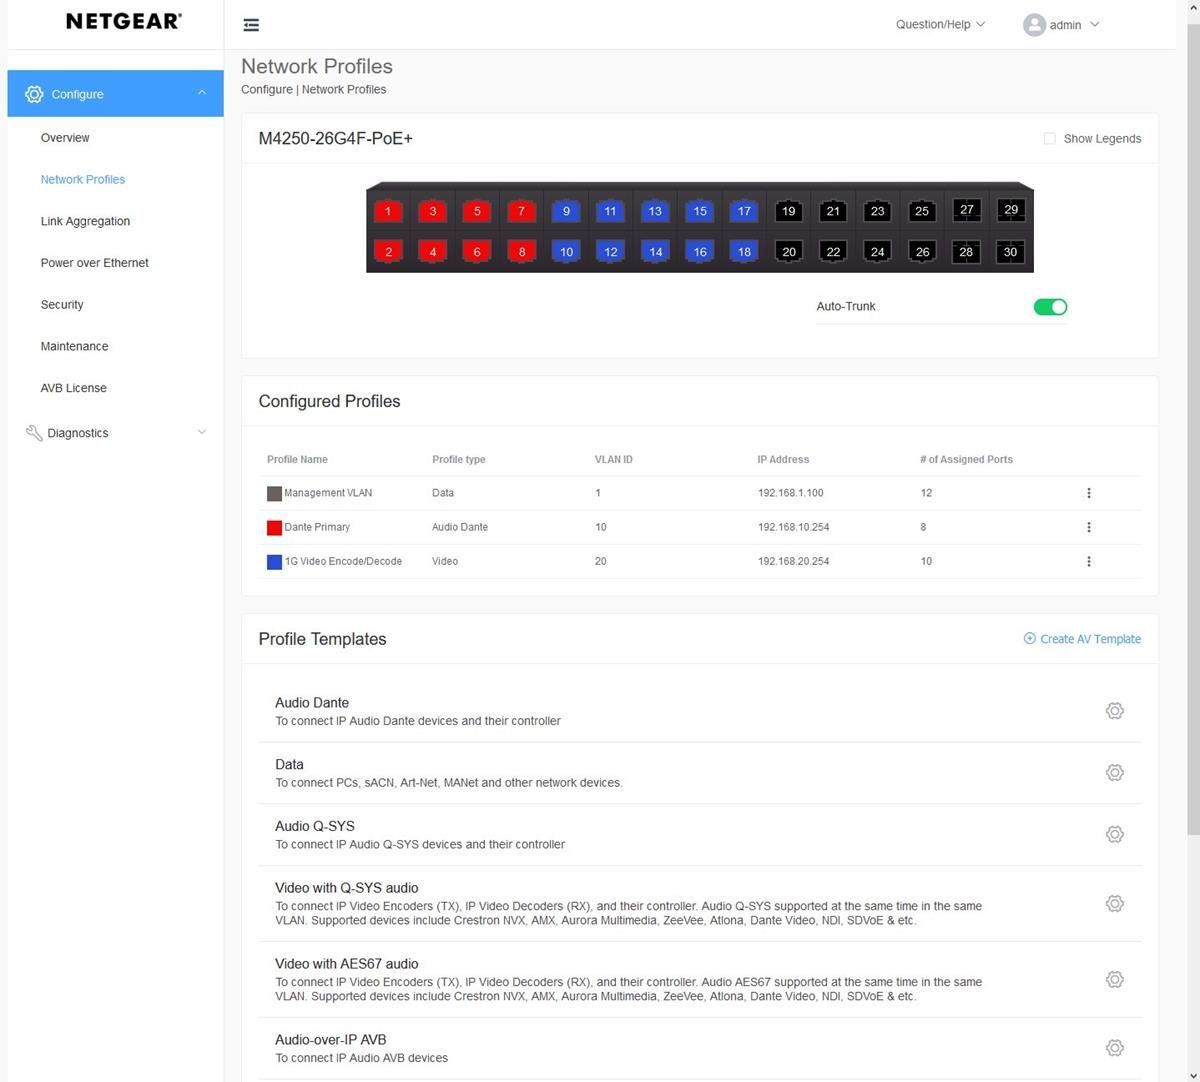
Task: Select blue port 15 on the switch
Action: point(700,211)
